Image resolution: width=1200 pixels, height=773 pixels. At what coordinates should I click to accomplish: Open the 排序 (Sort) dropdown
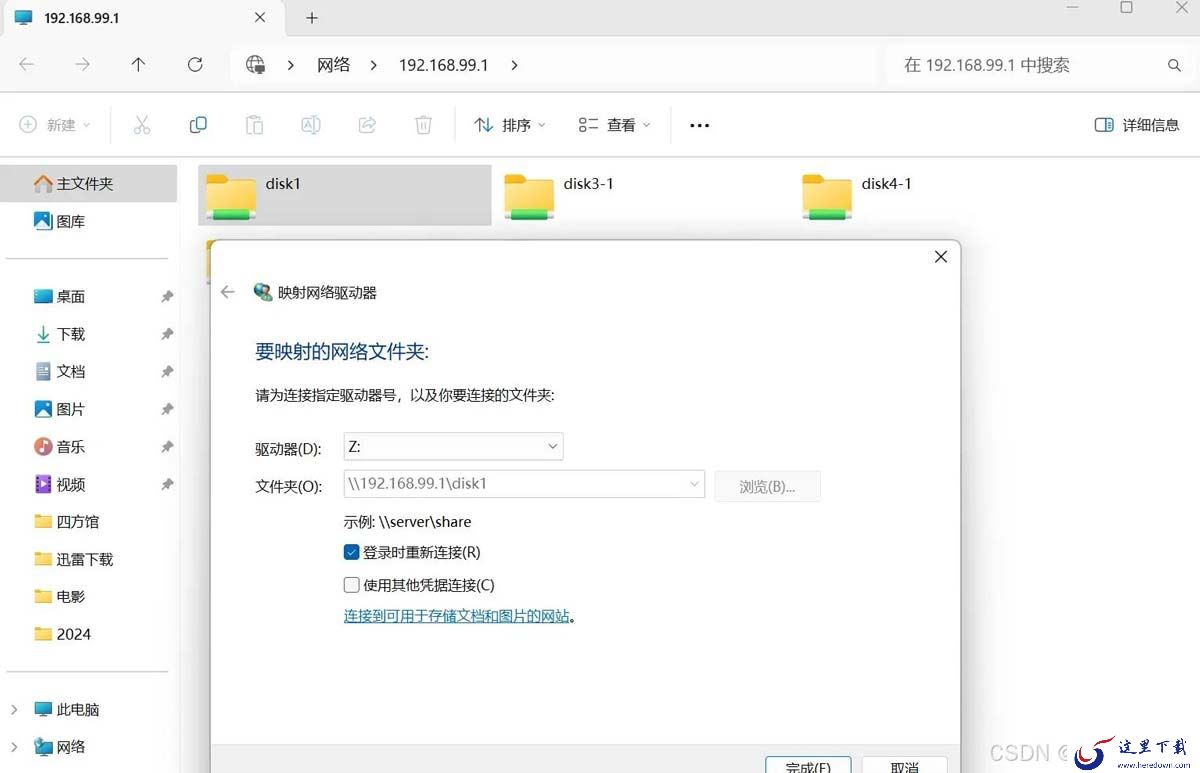point(510,125)
